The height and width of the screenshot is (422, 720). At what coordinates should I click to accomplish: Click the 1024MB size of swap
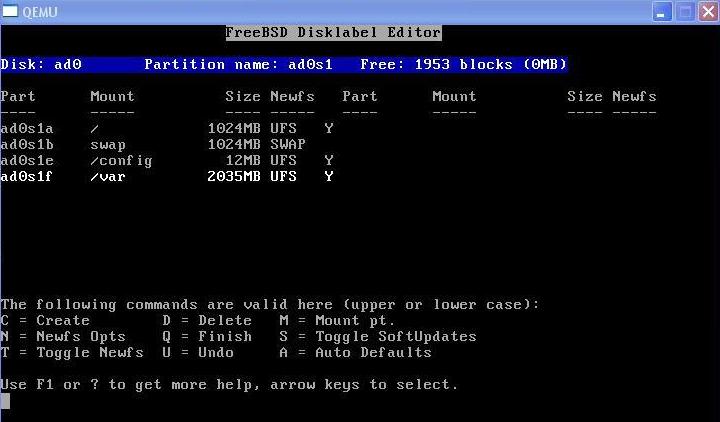(234, 144)
